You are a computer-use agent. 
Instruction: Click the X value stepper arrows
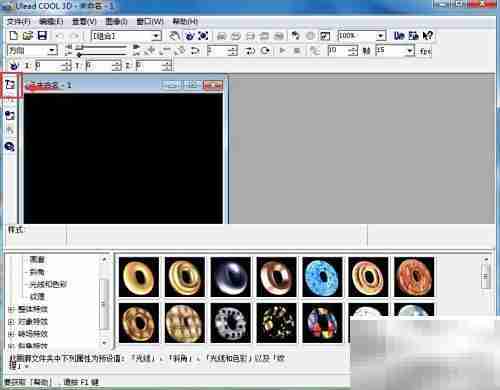coord(67,66)
